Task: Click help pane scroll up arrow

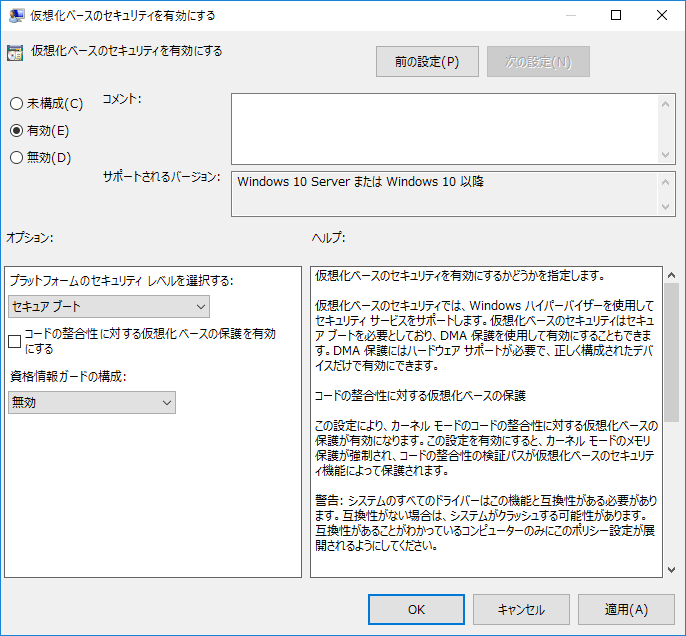Action: click(672, 275)
